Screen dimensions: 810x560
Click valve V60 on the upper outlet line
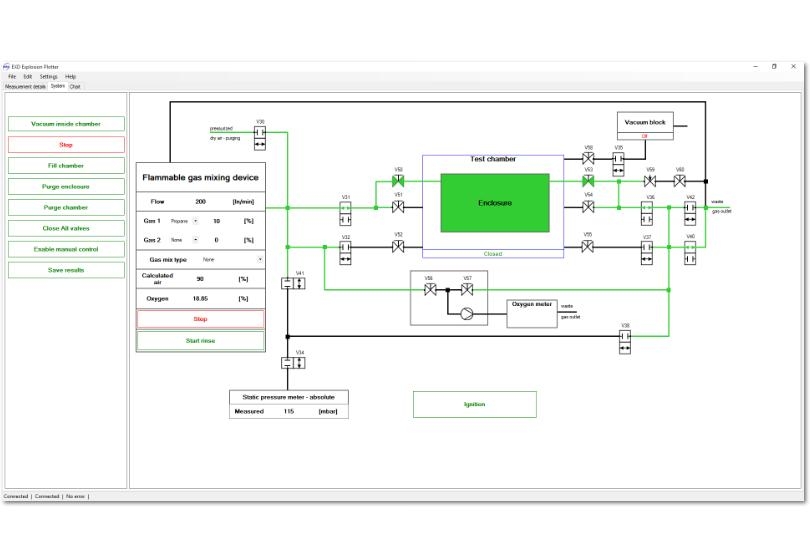(x=680, y=181)
